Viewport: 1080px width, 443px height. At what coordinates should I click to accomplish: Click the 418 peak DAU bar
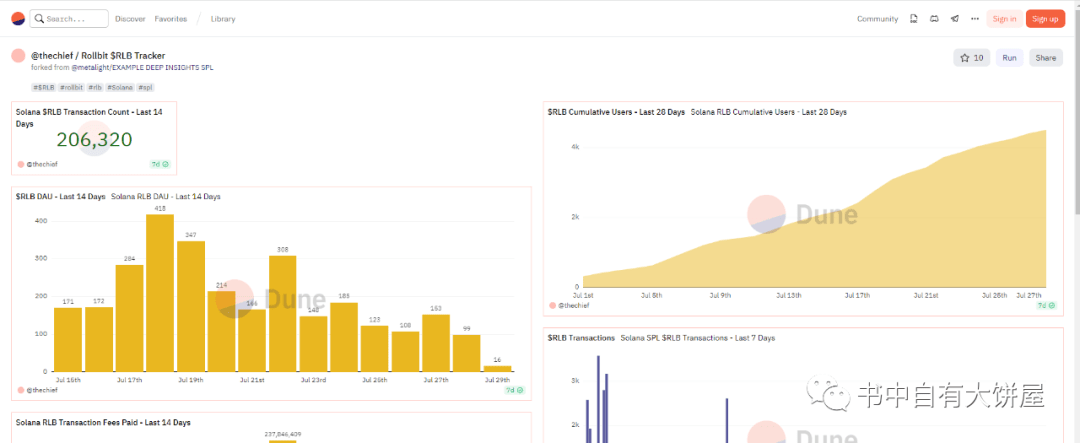point(160,293)
